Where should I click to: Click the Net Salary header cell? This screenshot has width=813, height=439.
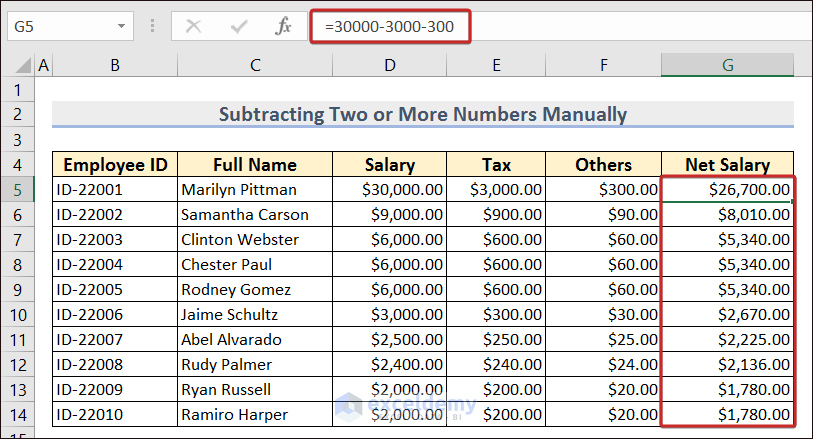[727, 165]
